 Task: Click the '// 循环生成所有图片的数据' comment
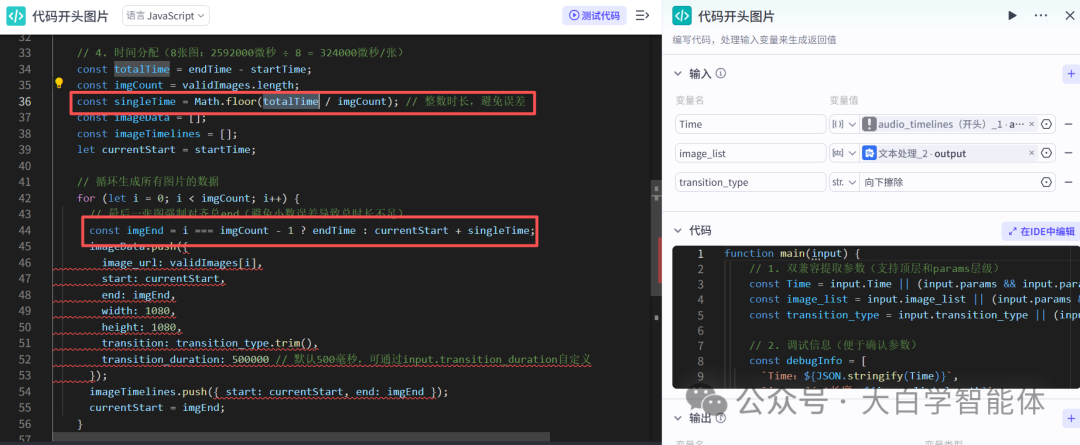(x=147, y=182)
